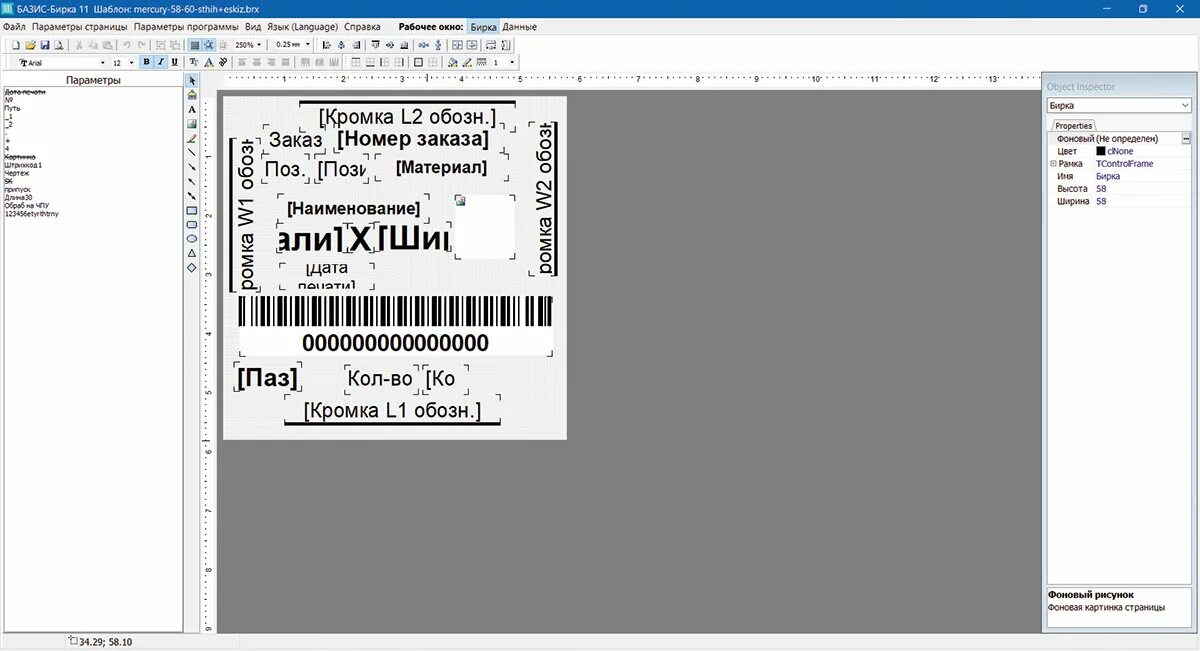Click ellipsis button for Фоновый property
Image resolution: width=1200 pixels, height=651 pixels.
coord(1186,139)
